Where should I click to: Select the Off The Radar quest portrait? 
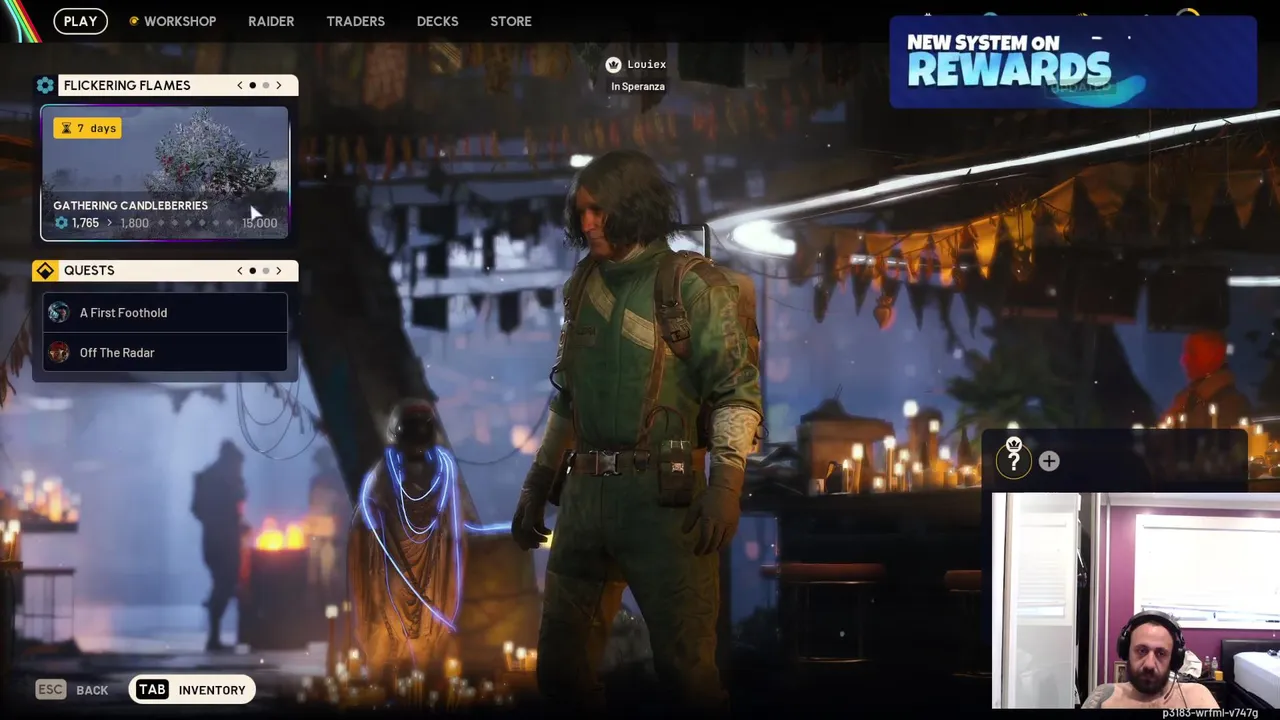[59, 352]
